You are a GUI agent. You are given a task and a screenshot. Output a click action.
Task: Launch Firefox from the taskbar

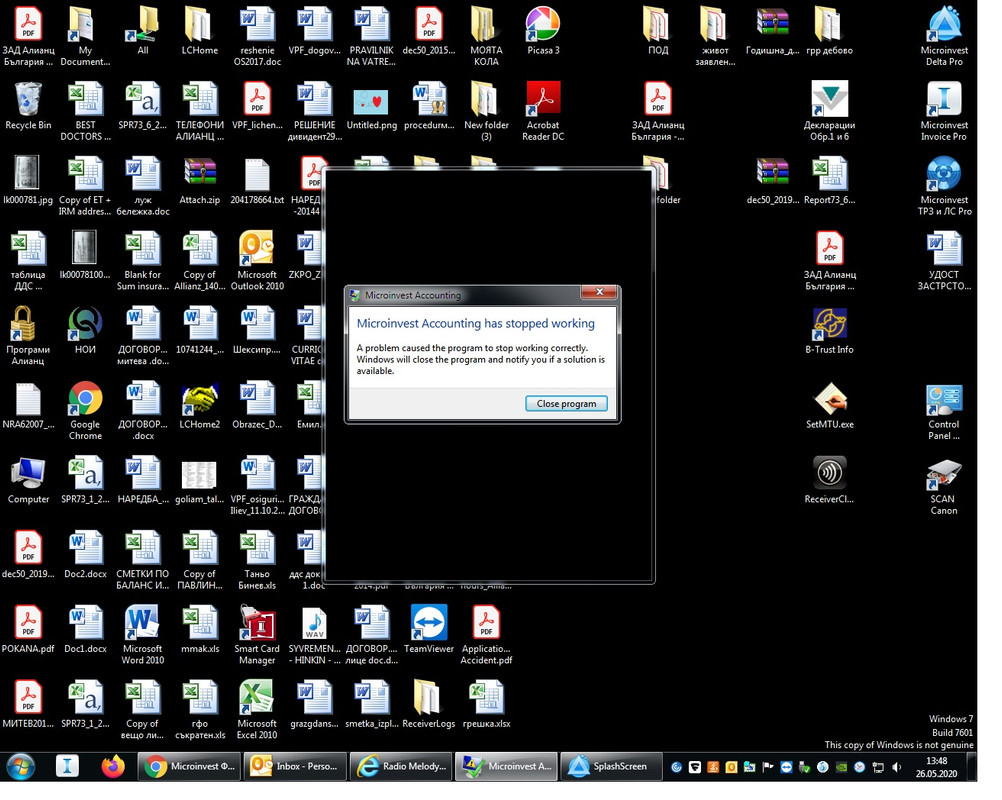pyautogui.click(x=113, y=766)
